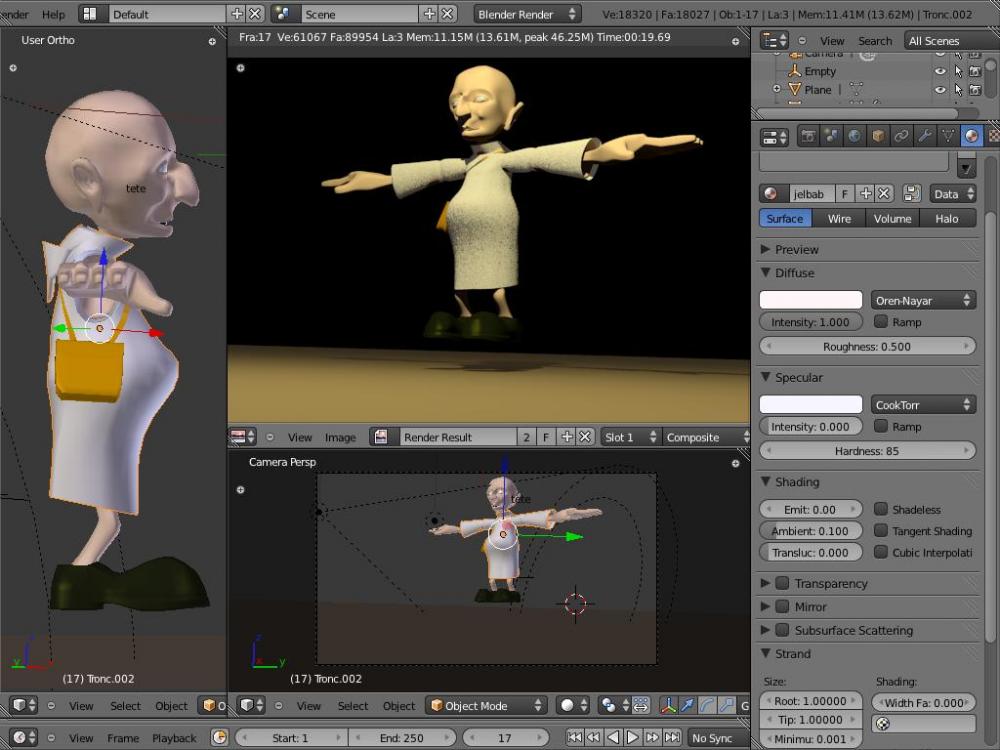Image resolution: width=1000 pixels, height=750 pixels.
Task: Open the Oren-Nayar diffuse shader dropdown
Action: tap(923, 300)
